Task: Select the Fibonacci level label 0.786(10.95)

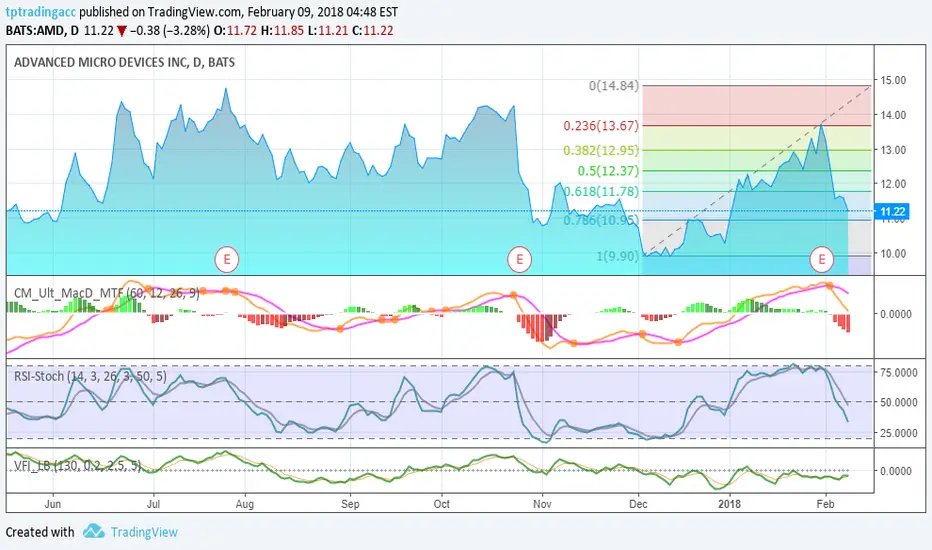Action: (601, 221)
